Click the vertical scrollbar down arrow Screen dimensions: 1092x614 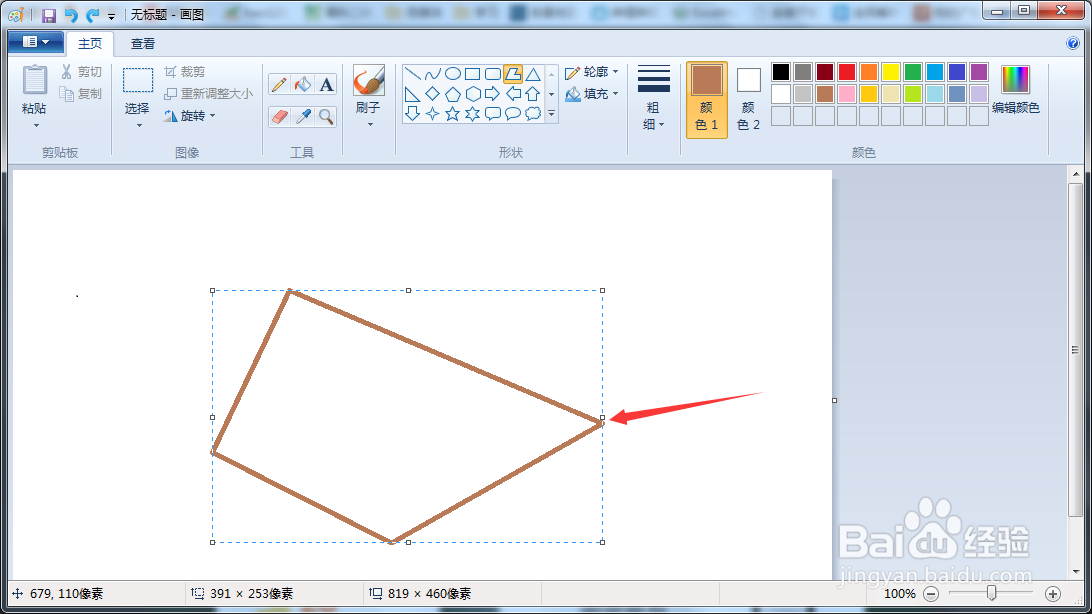[1076, 572]
